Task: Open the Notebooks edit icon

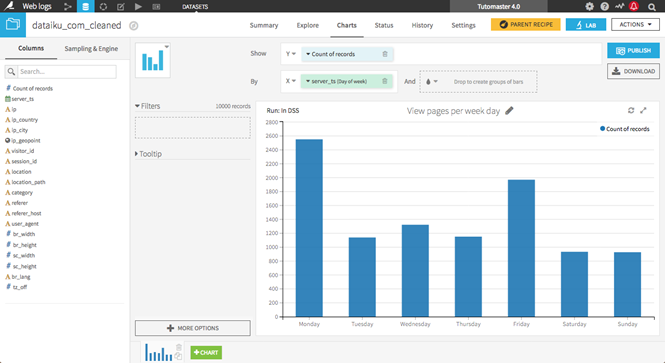Action: pos(120,6)
